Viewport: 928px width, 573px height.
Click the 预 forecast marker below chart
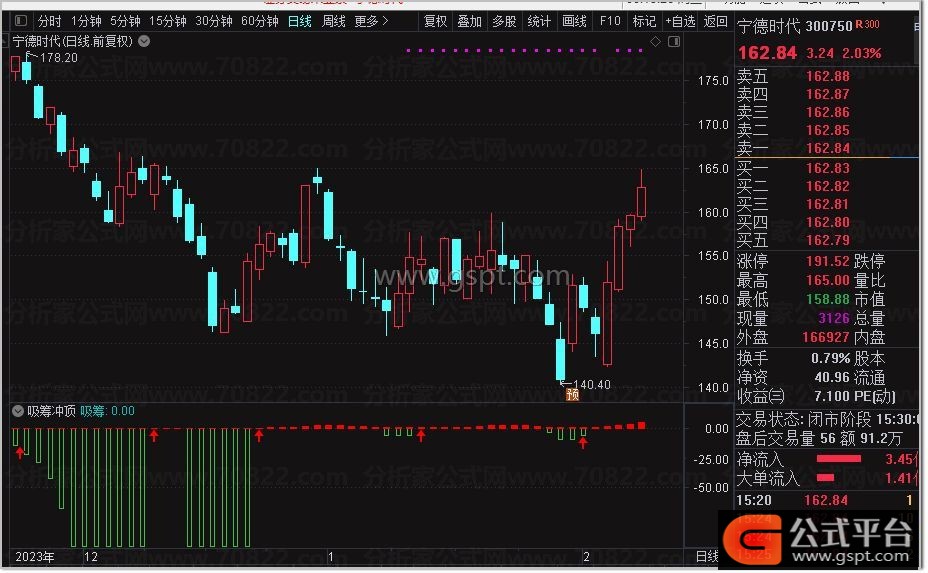pyautogui.click(x=572, y=395)
